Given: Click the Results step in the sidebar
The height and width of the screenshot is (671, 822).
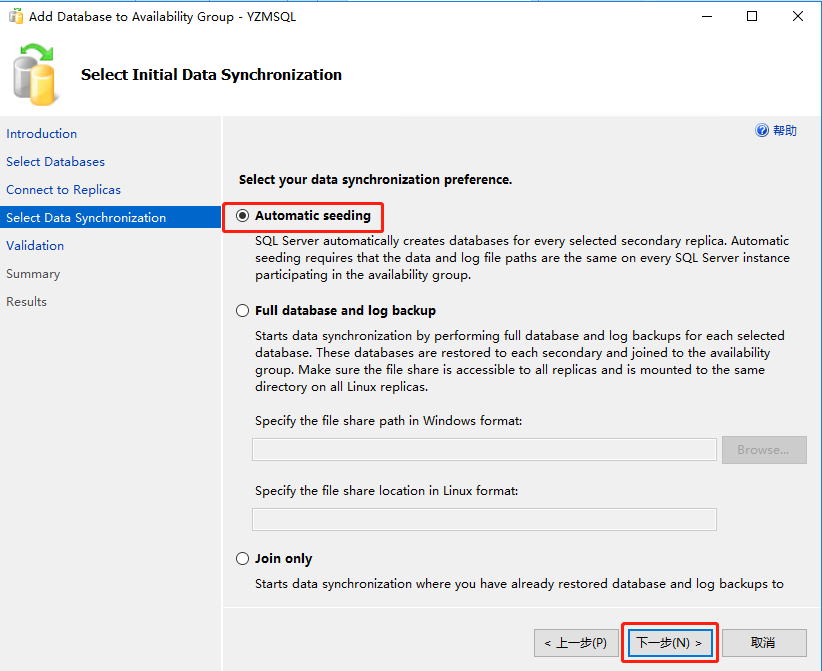Looking at the screenshot, I should tap(27, 302).
